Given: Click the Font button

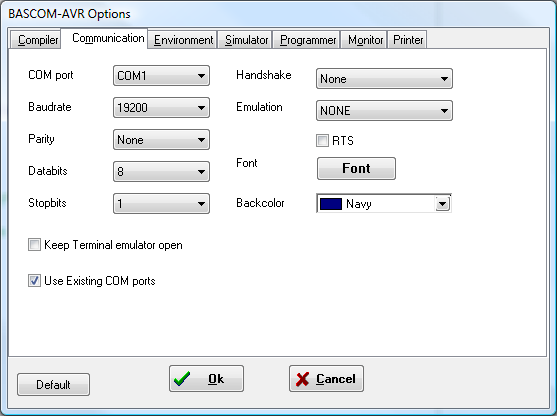Looking at the screenshot, I should pos(356,168).
